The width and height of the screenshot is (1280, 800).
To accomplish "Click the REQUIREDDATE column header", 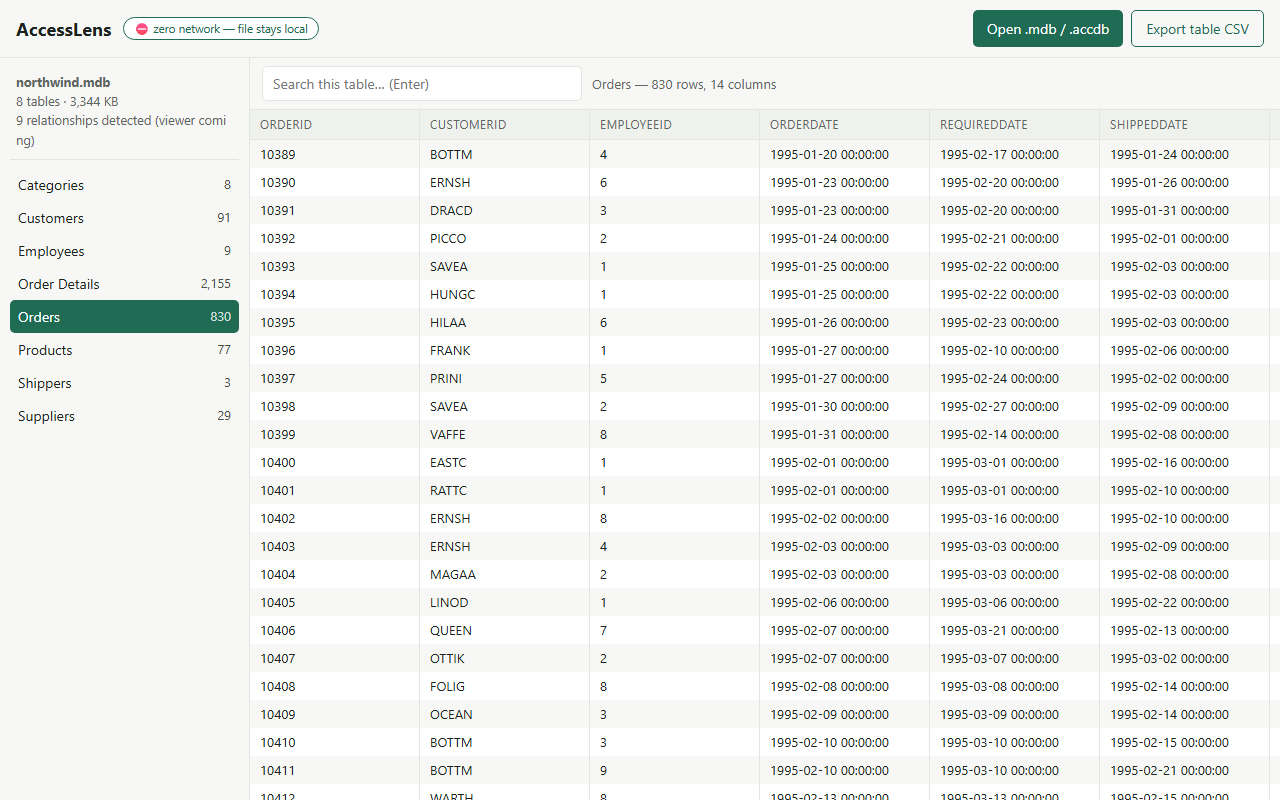I will coord(1015,125).
